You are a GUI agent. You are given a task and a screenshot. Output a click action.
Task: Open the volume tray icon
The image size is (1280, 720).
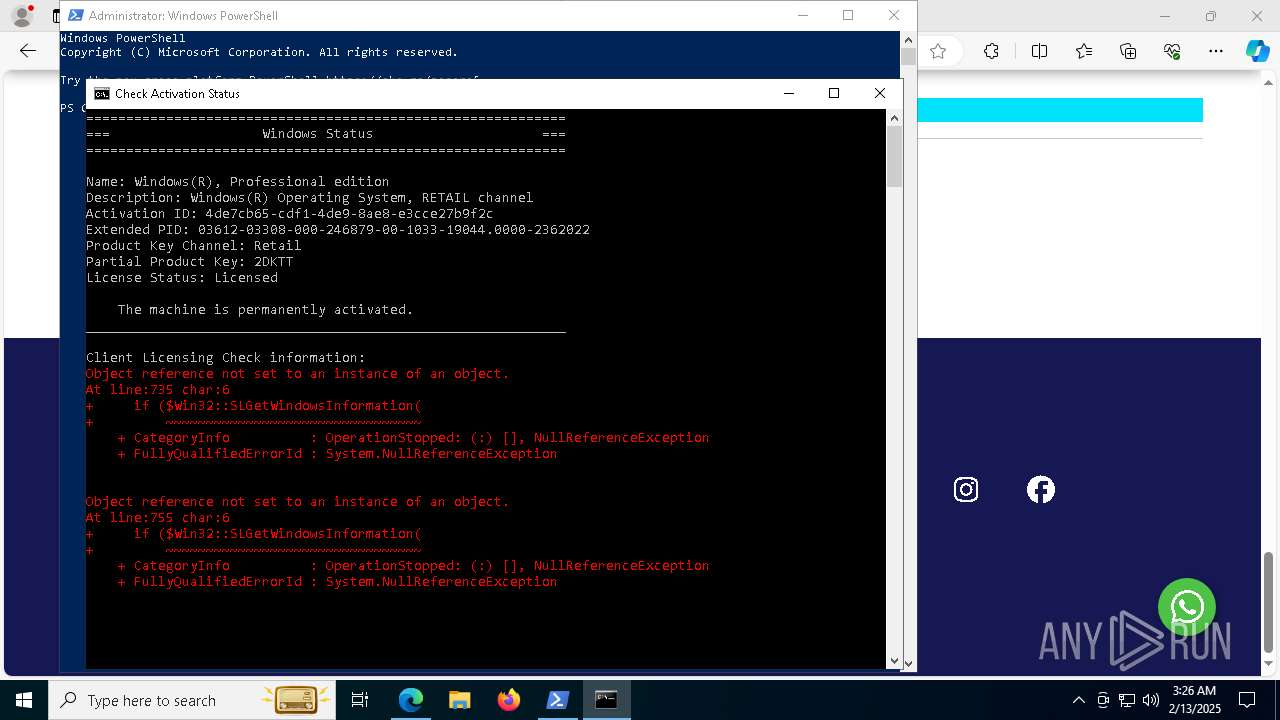[1151, 700]
